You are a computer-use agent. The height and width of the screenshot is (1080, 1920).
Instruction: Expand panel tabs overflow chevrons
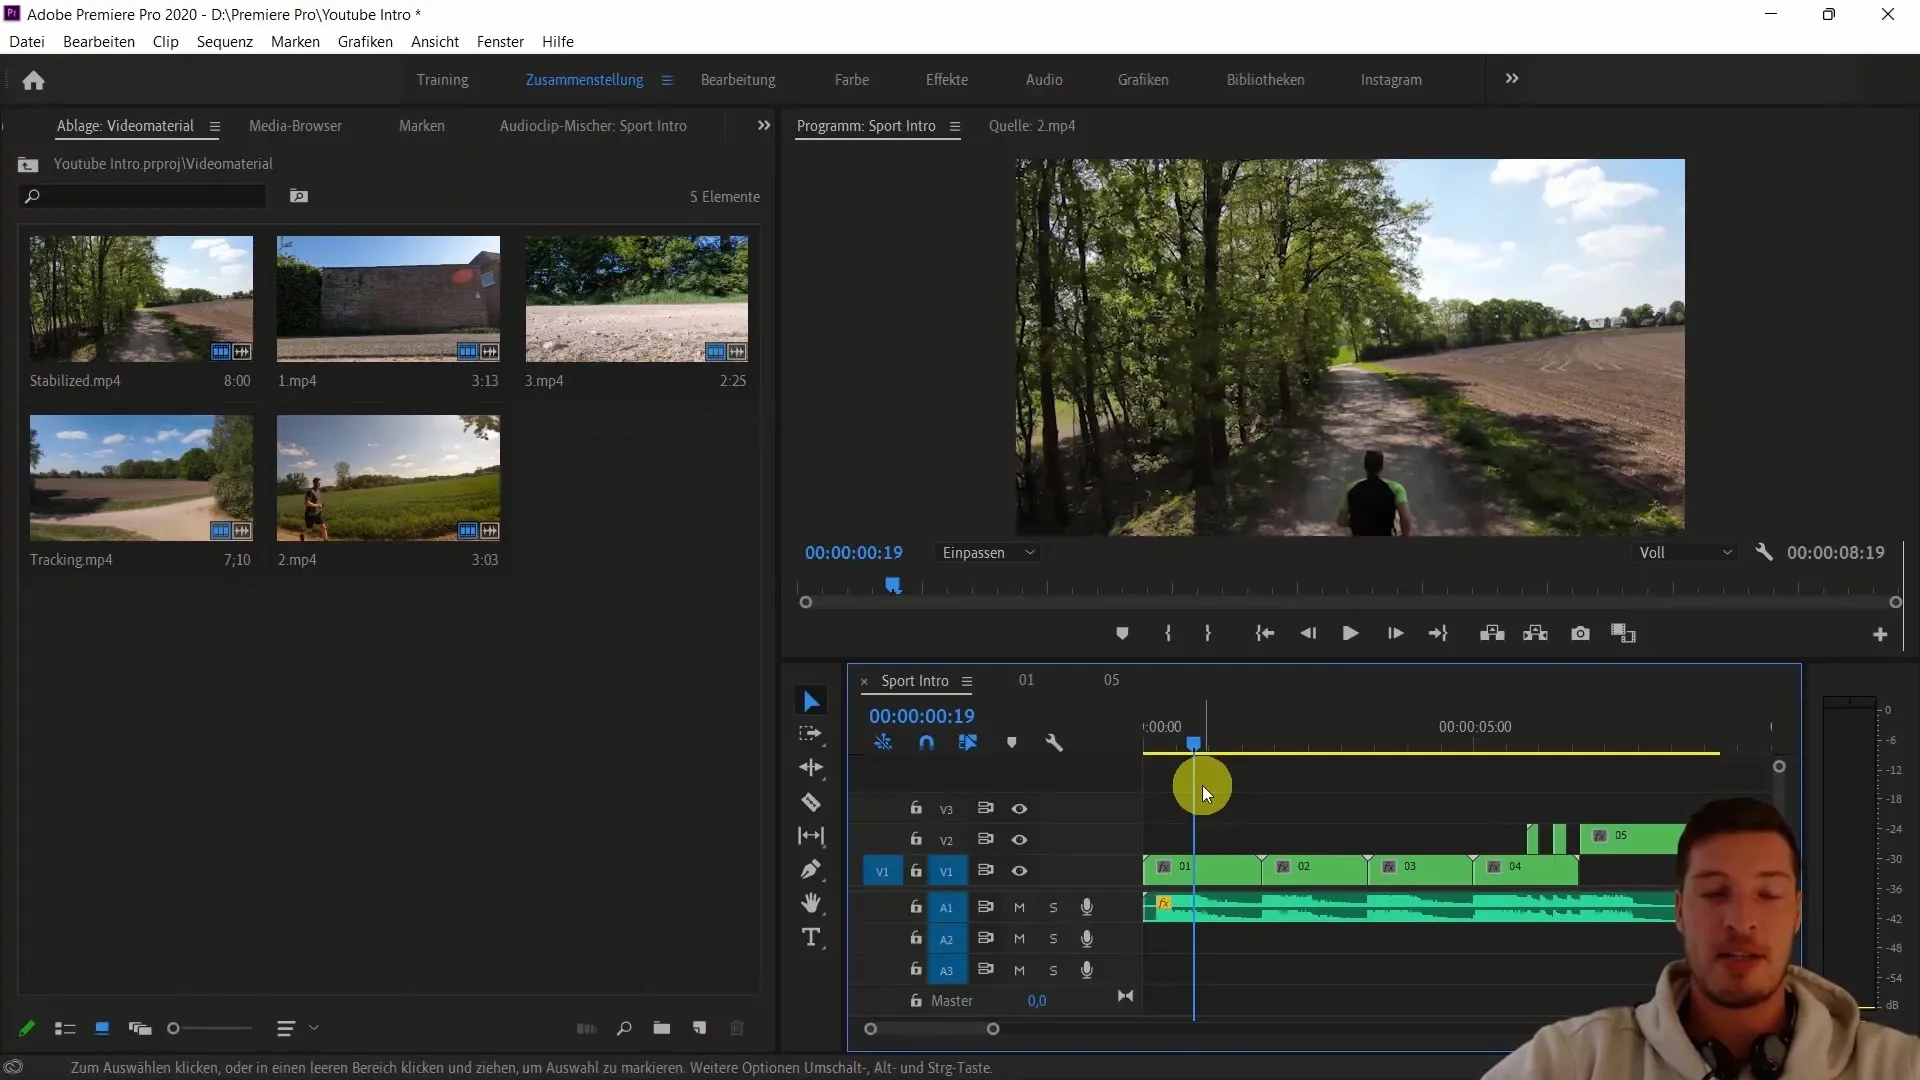[764, 126]
